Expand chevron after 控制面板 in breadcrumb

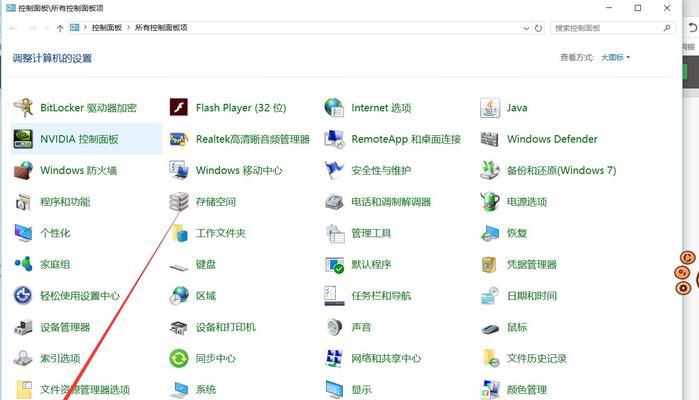tap(128, 28)
